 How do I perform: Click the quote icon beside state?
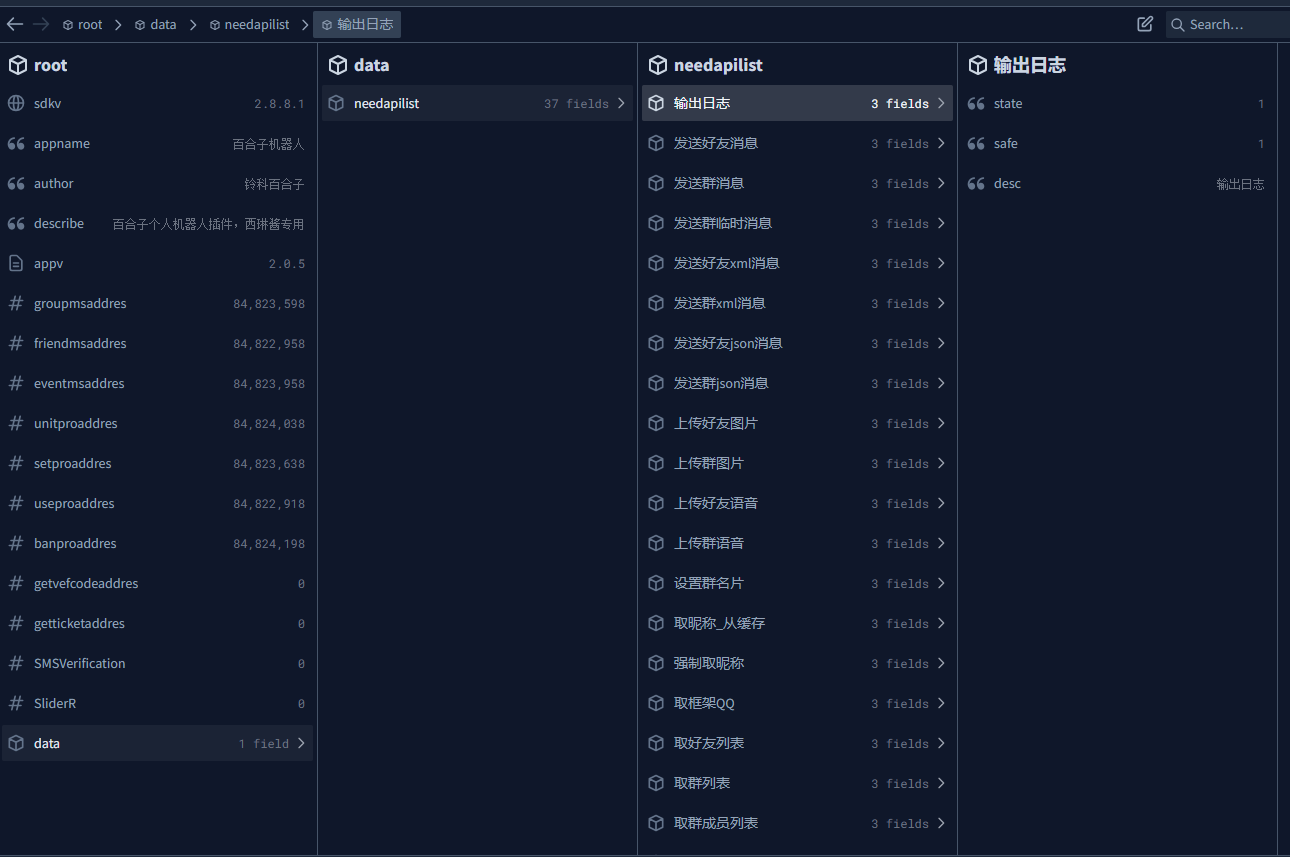[976, 103]
